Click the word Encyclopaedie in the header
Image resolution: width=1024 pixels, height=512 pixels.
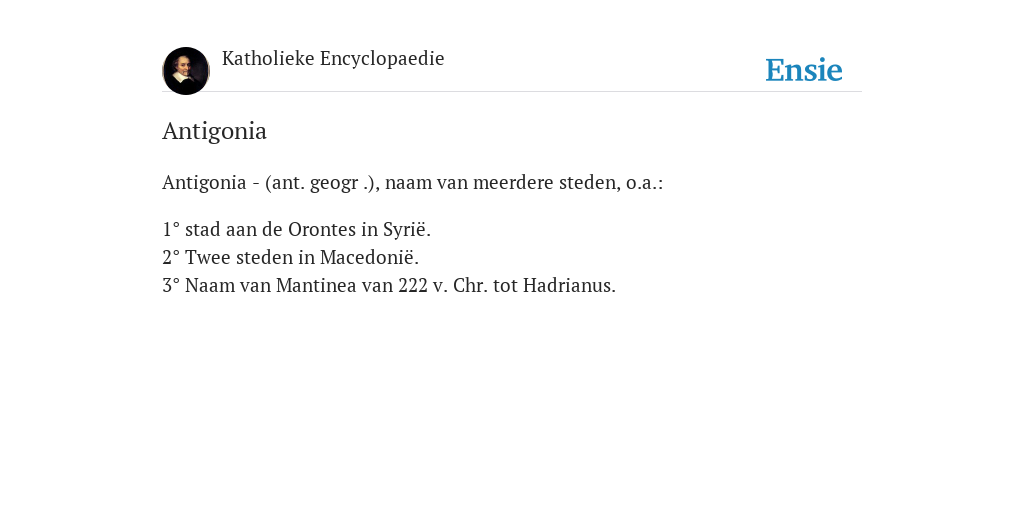pos(382,59)
